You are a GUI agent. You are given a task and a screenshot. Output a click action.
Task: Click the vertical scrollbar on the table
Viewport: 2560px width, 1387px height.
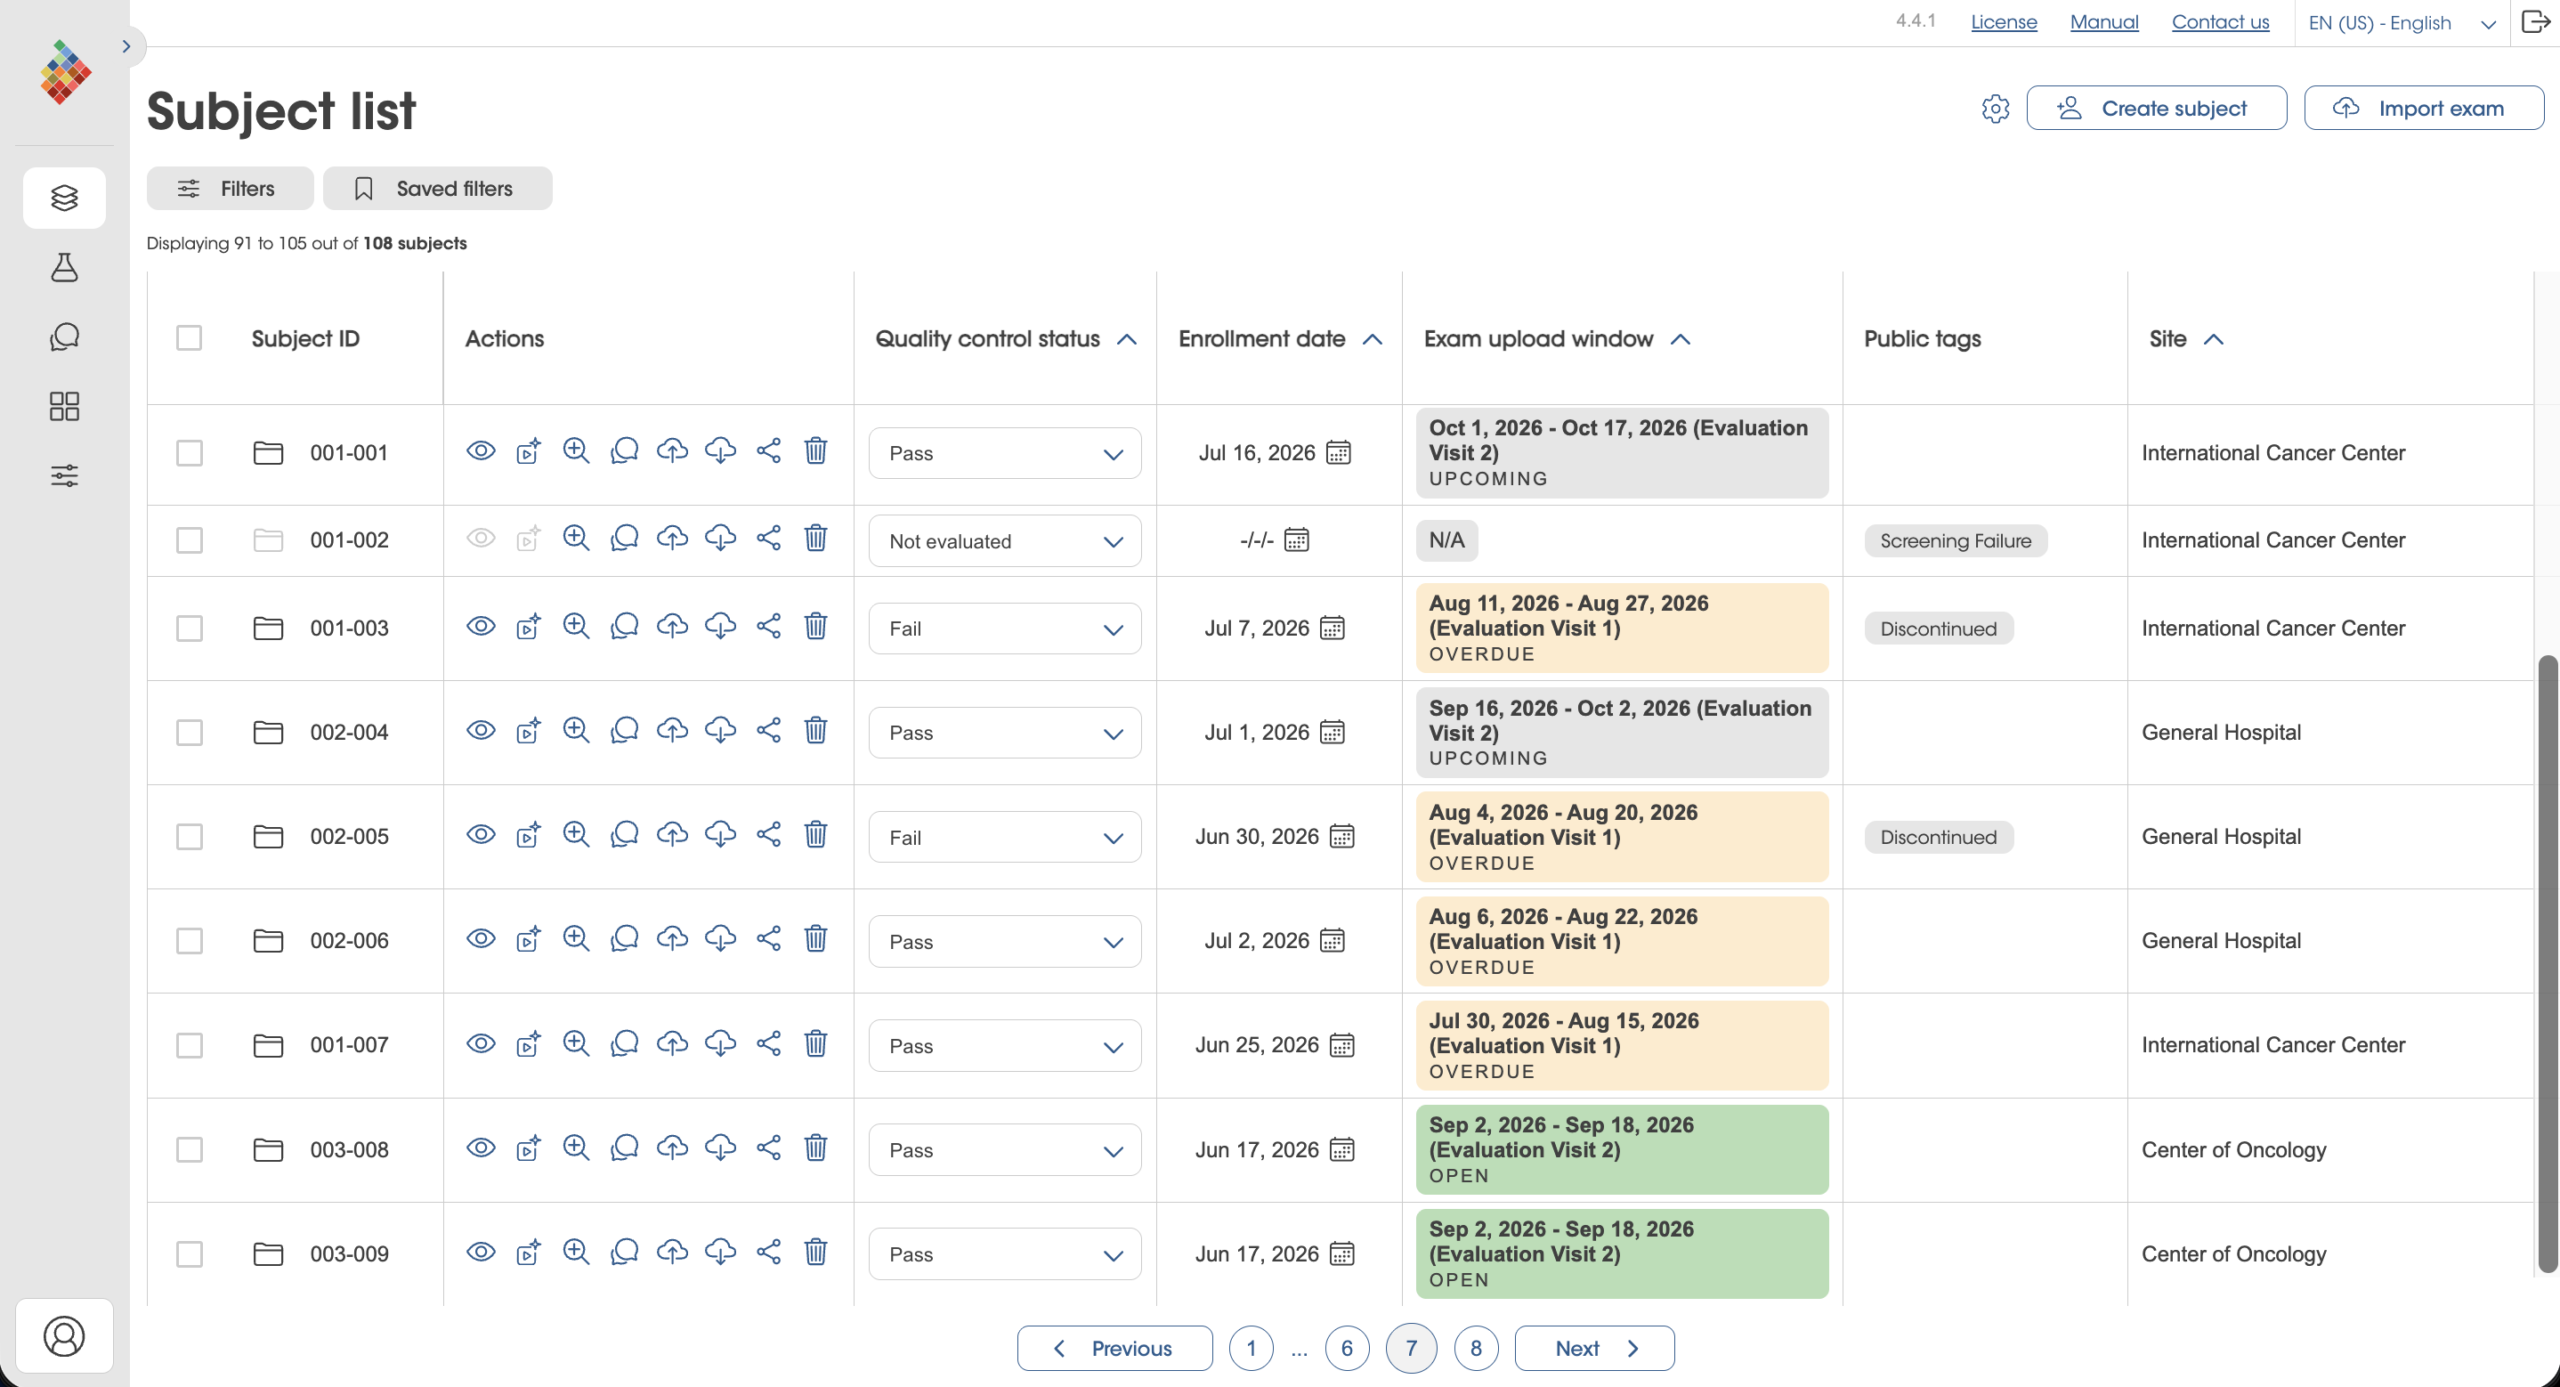(x=2547, y=964)
